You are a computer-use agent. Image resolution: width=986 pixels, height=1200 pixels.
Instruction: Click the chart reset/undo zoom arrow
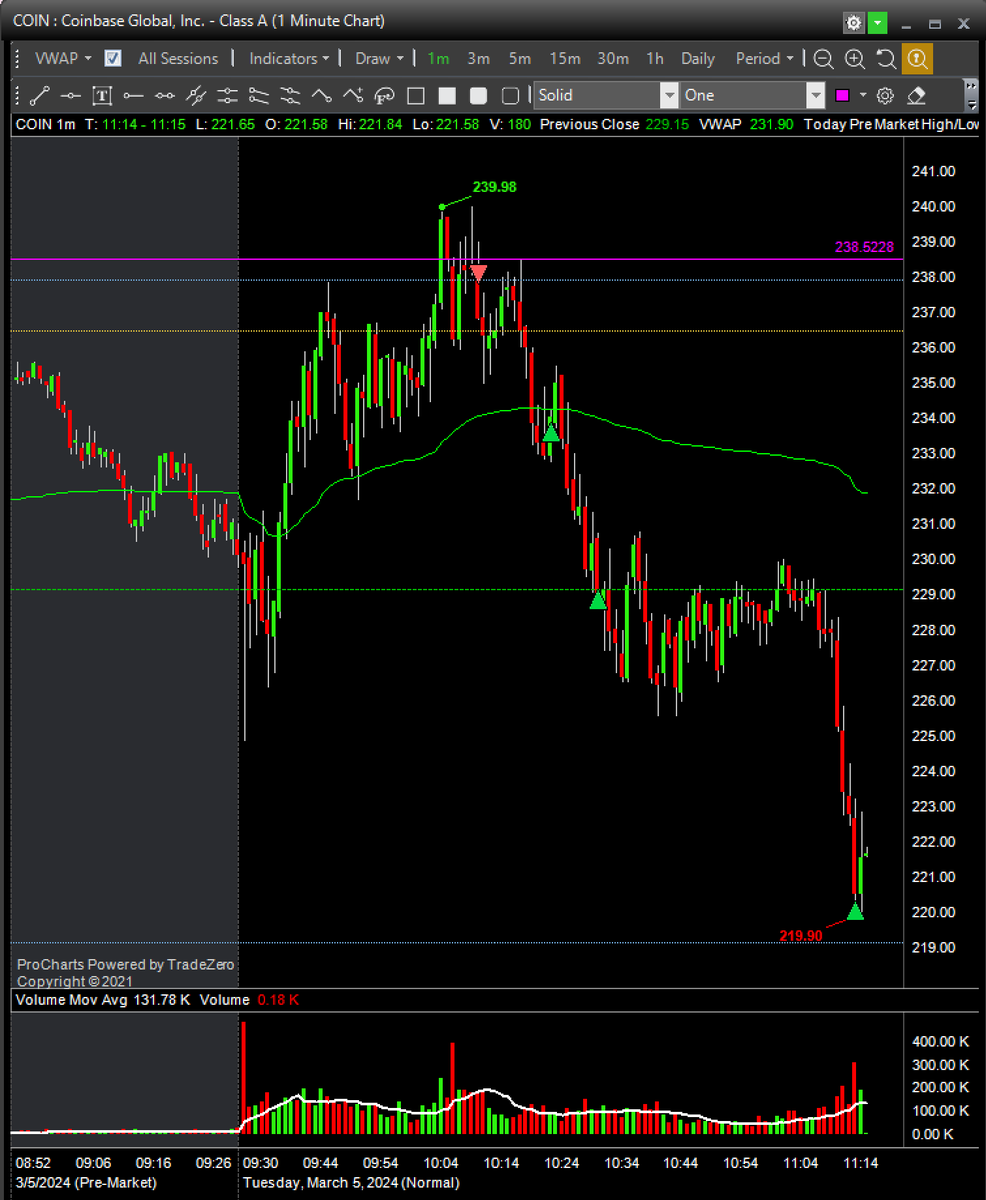point(886,59)
